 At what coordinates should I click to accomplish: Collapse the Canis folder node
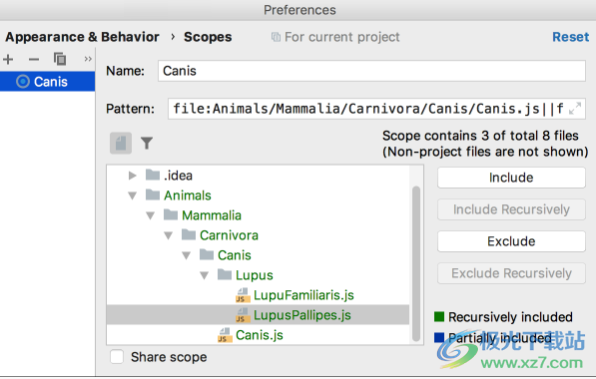[x=186, y=255]
